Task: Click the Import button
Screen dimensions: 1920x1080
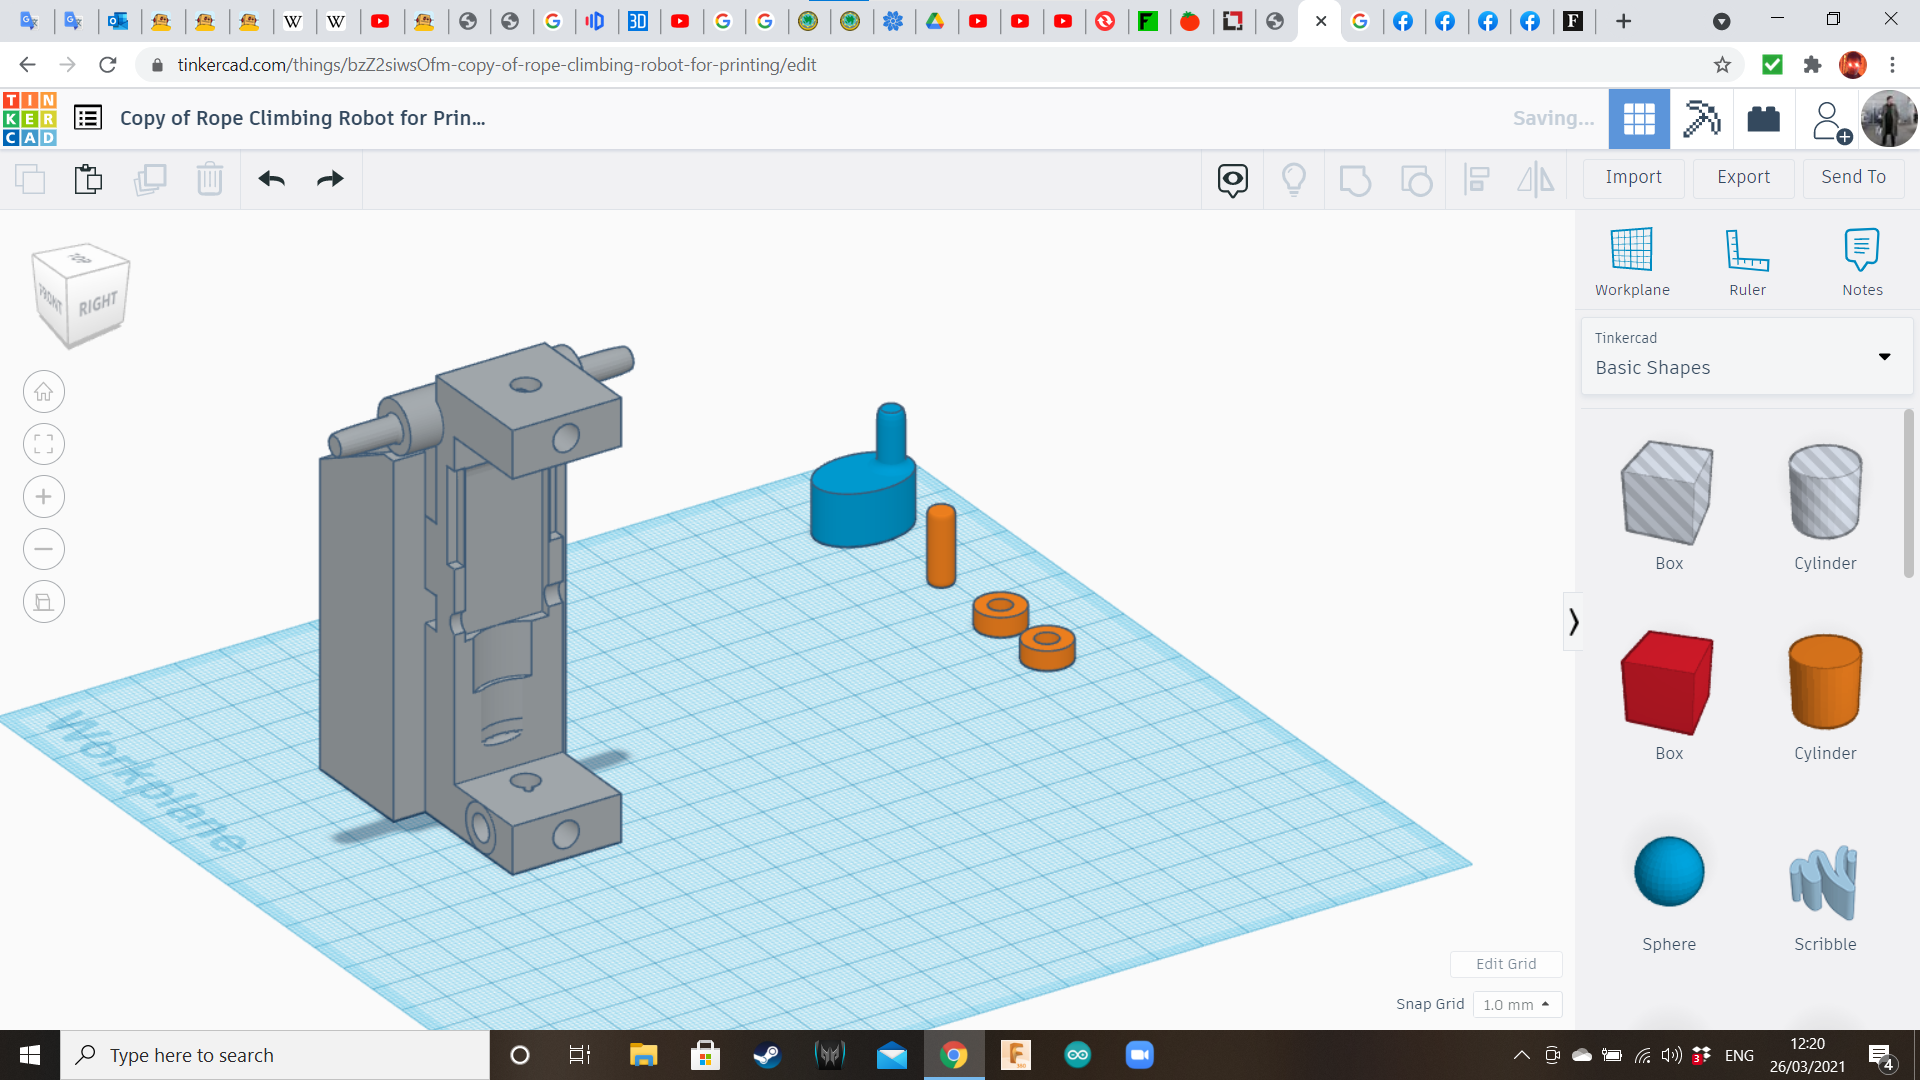Action: [1633, 177]
